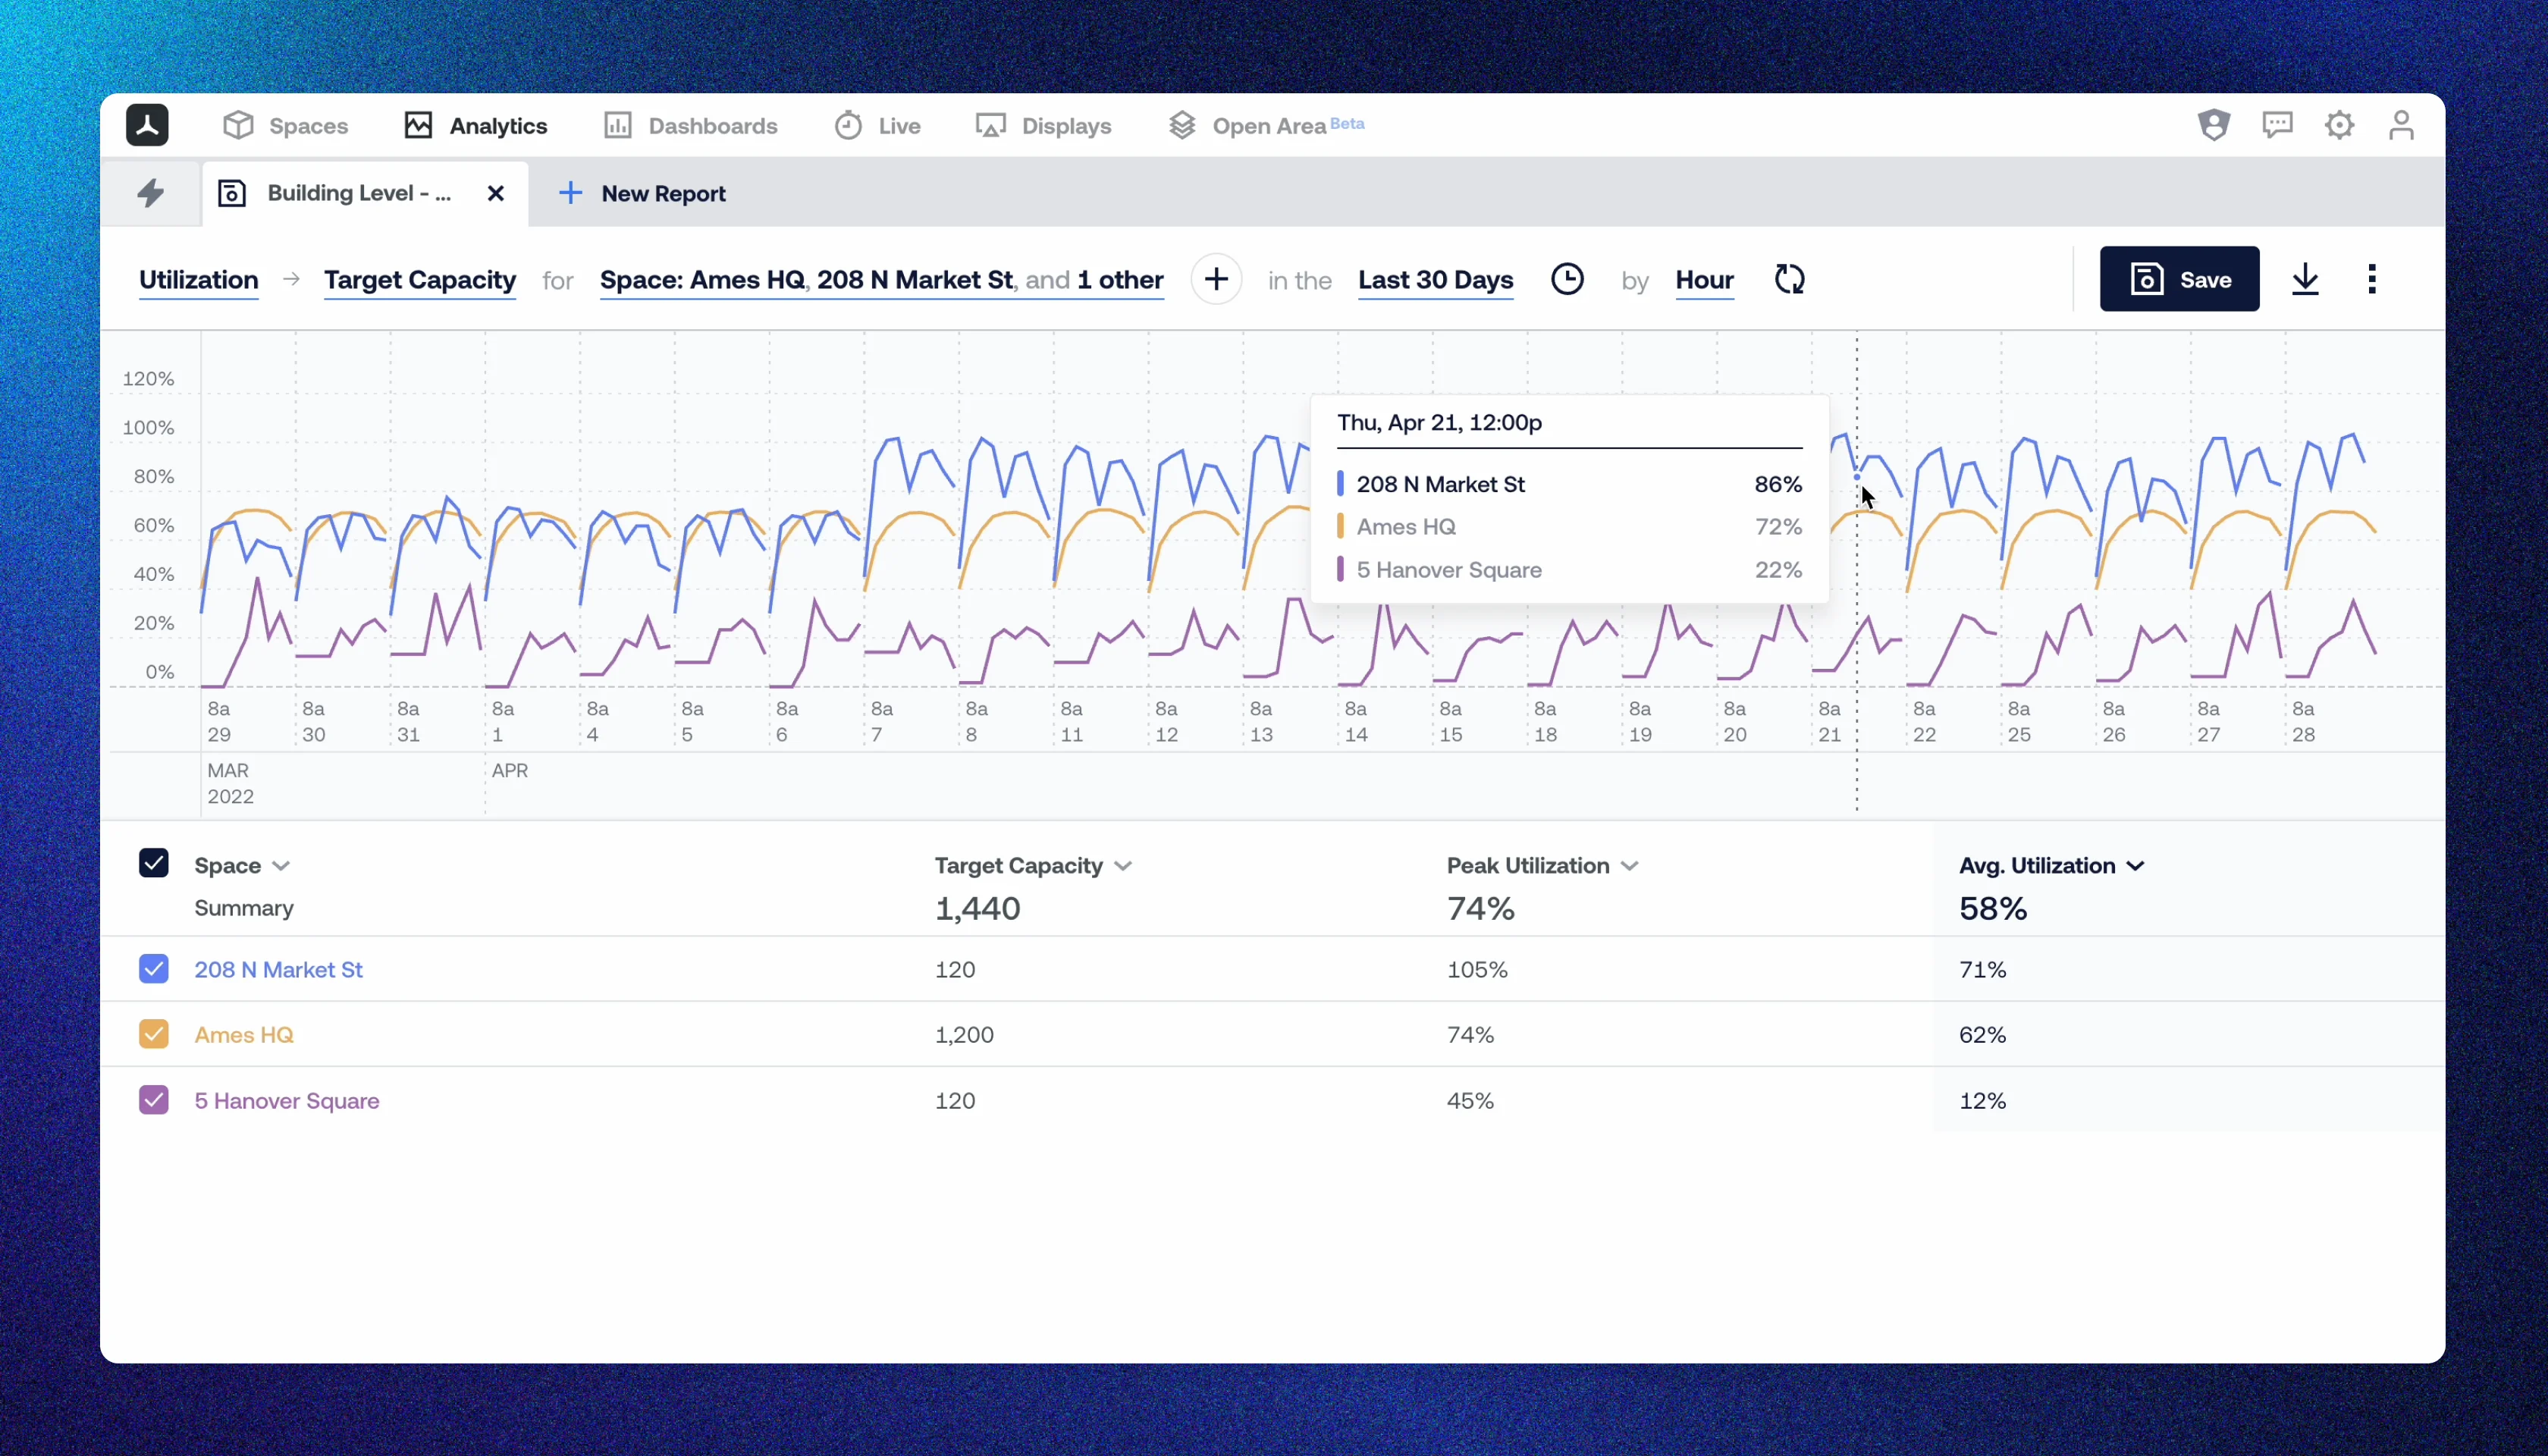Open the chat feedback icon
2548x1456 pixels.
[x=2277, y=125]
